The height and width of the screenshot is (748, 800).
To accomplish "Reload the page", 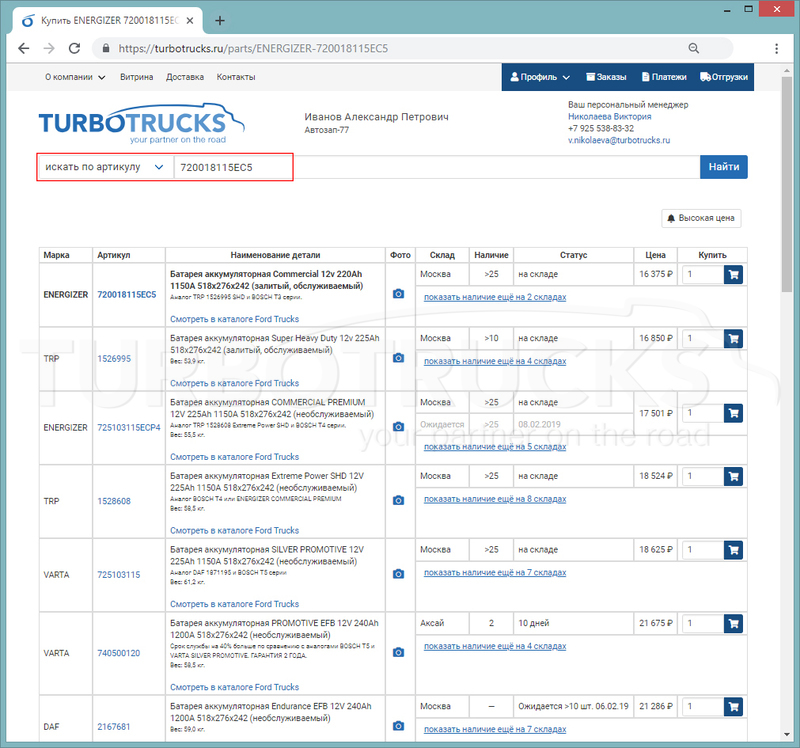I will click(74, 48).
